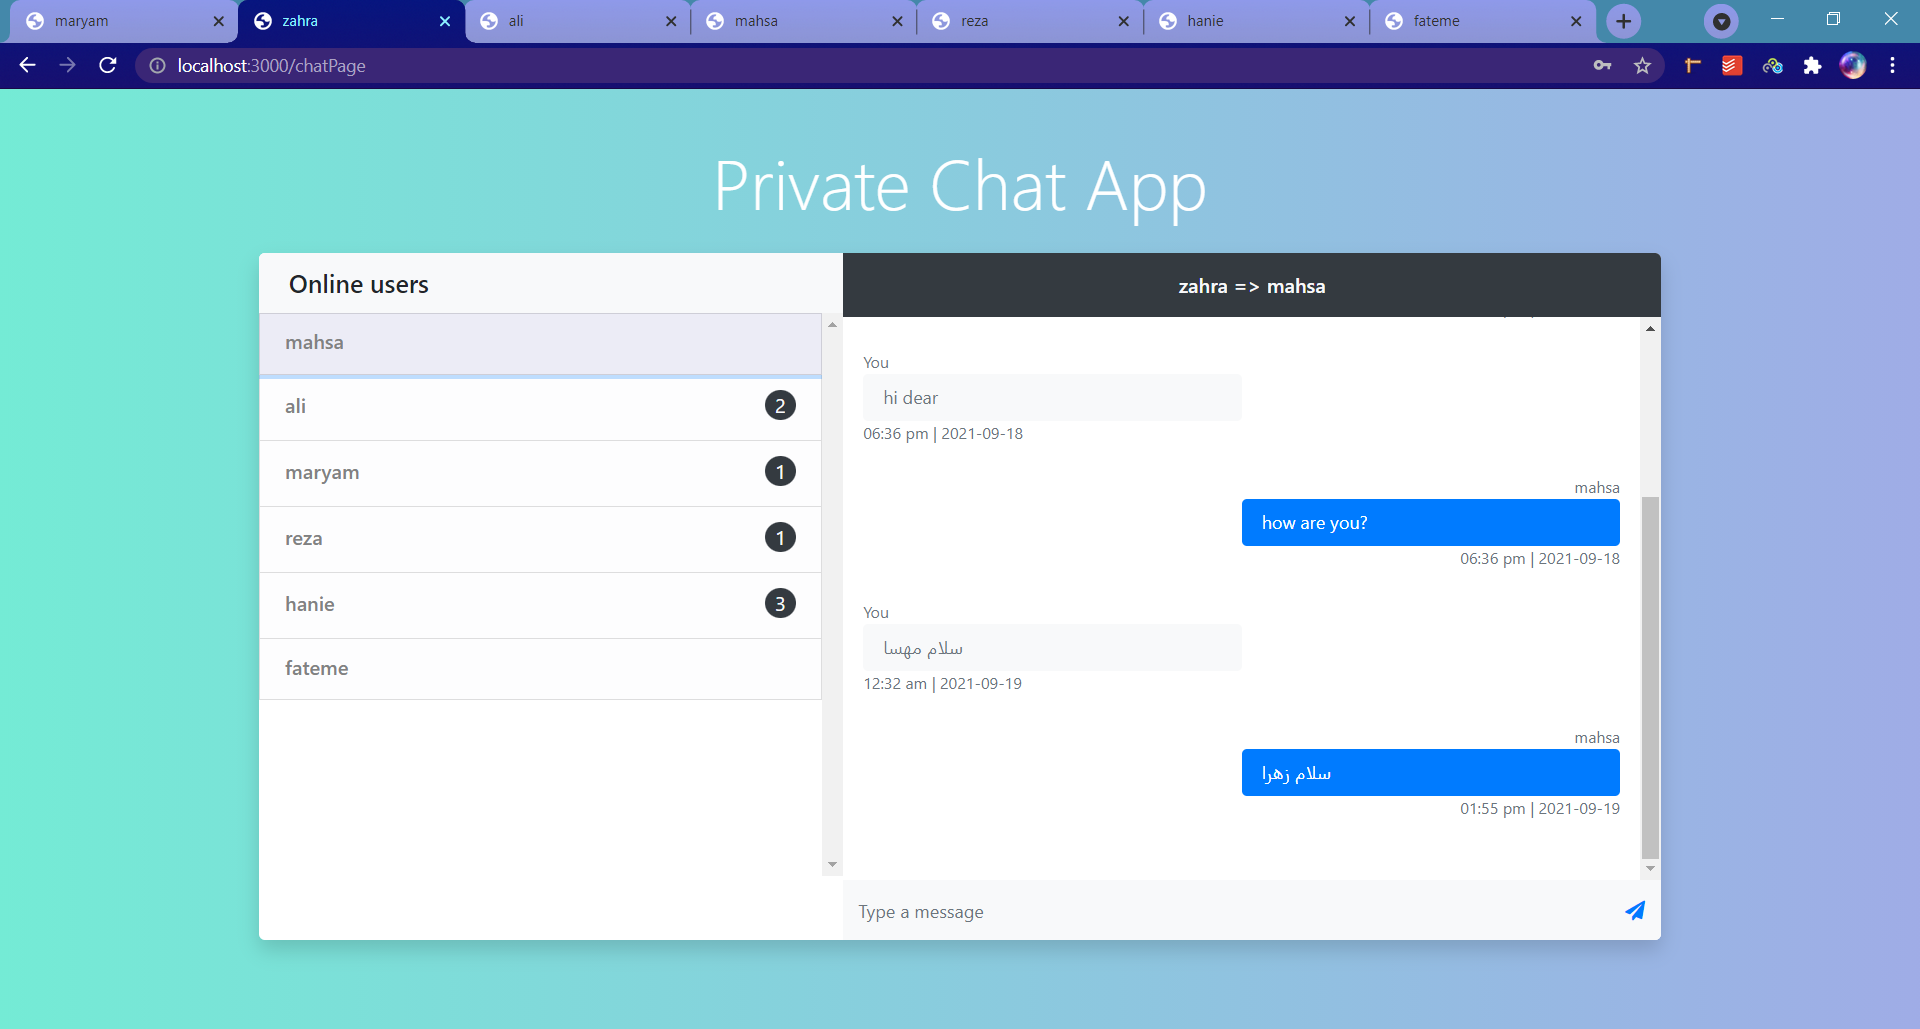This screenshot has width=1920, height=1029.
Task: Open the saved passwords key icon
Action: (x=1602, y=65)
